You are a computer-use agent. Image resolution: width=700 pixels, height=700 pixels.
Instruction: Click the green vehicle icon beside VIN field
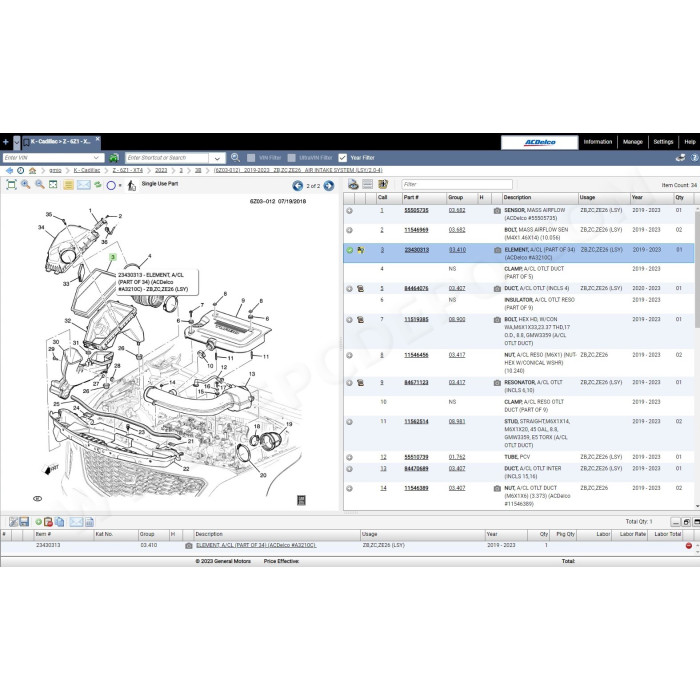point(114,158)
